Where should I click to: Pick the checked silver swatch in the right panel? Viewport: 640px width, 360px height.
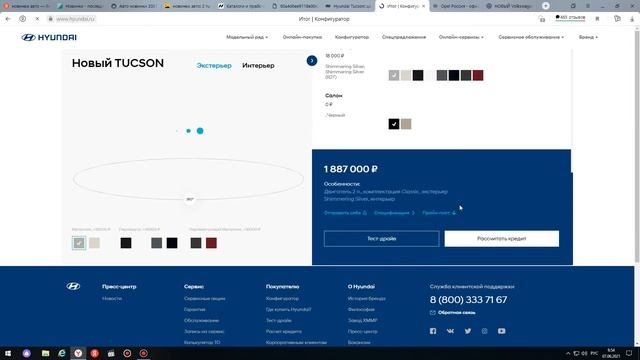(x=394, y=75)
